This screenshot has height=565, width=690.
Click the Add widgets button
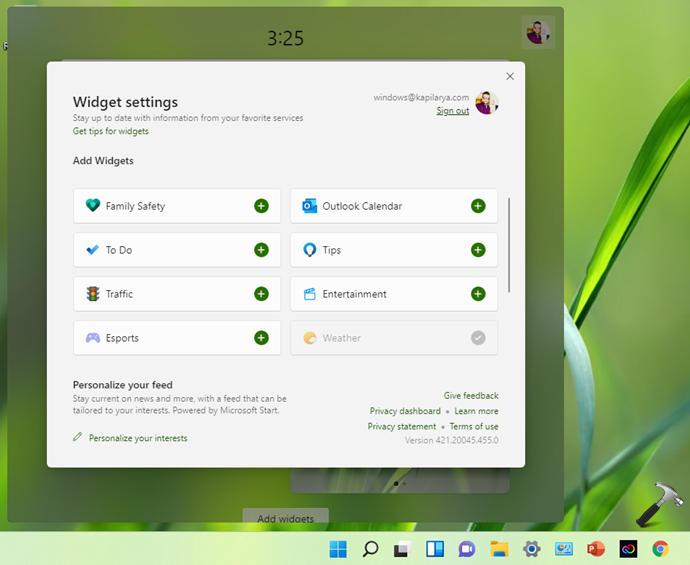click(x=285, y=518)
